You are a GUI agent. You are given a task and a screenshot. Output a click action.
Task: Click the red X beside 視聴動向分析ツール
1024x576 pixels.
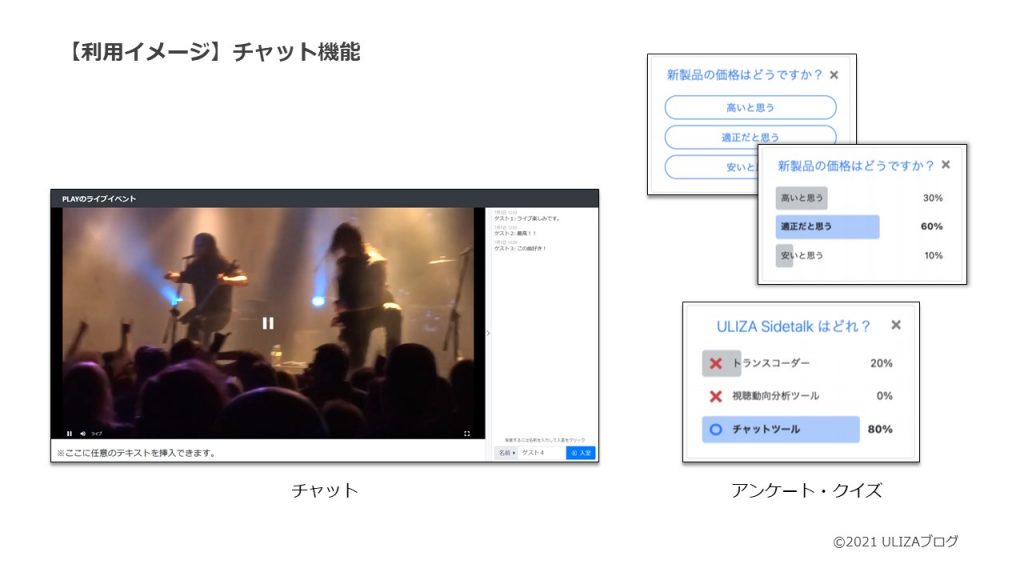(715, 396)
